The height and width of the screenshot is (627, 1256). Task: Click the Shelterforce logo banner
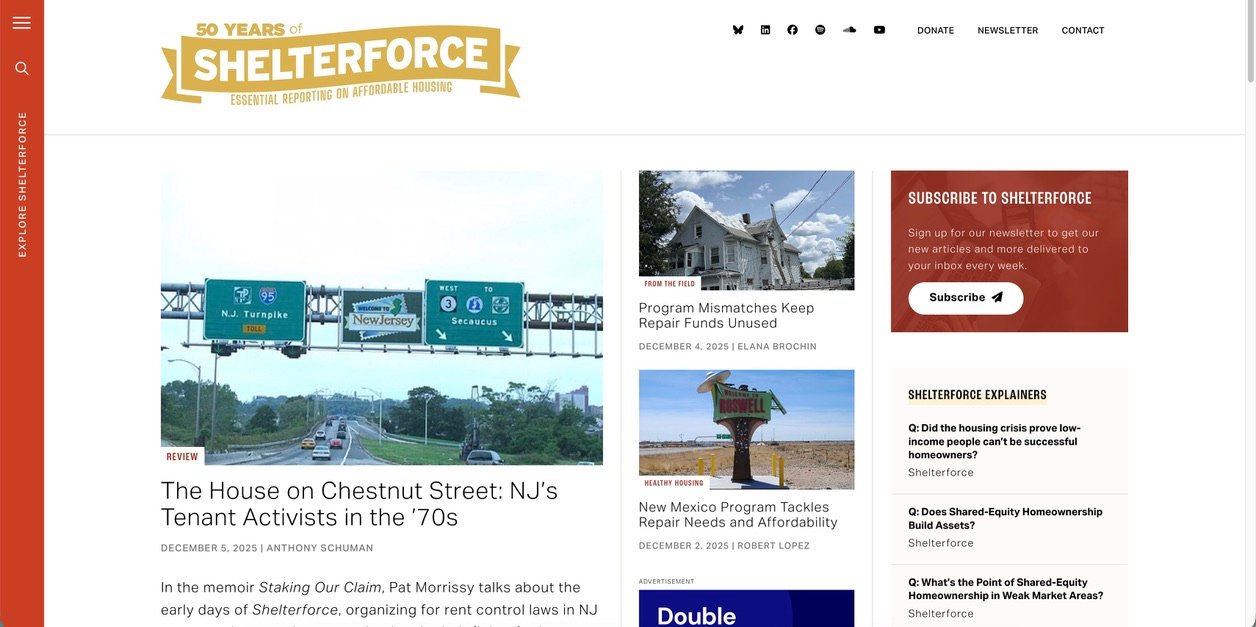340,64
